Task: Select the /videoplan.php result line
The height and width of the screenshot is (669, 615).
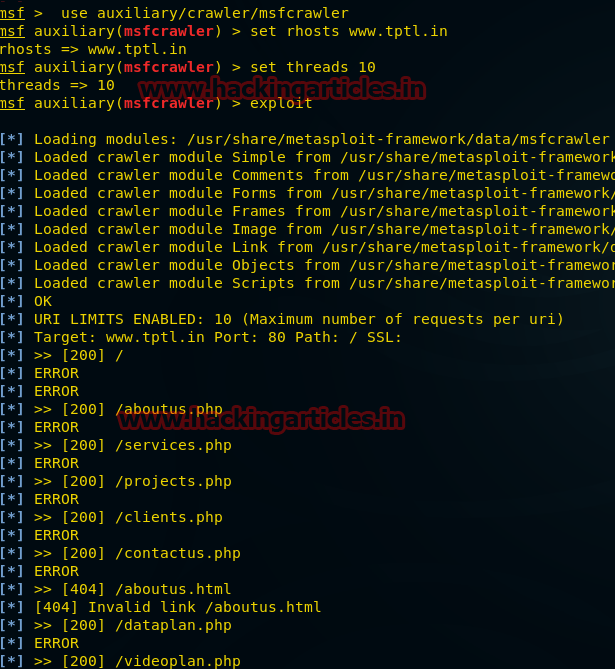Action: coord(137,661)
